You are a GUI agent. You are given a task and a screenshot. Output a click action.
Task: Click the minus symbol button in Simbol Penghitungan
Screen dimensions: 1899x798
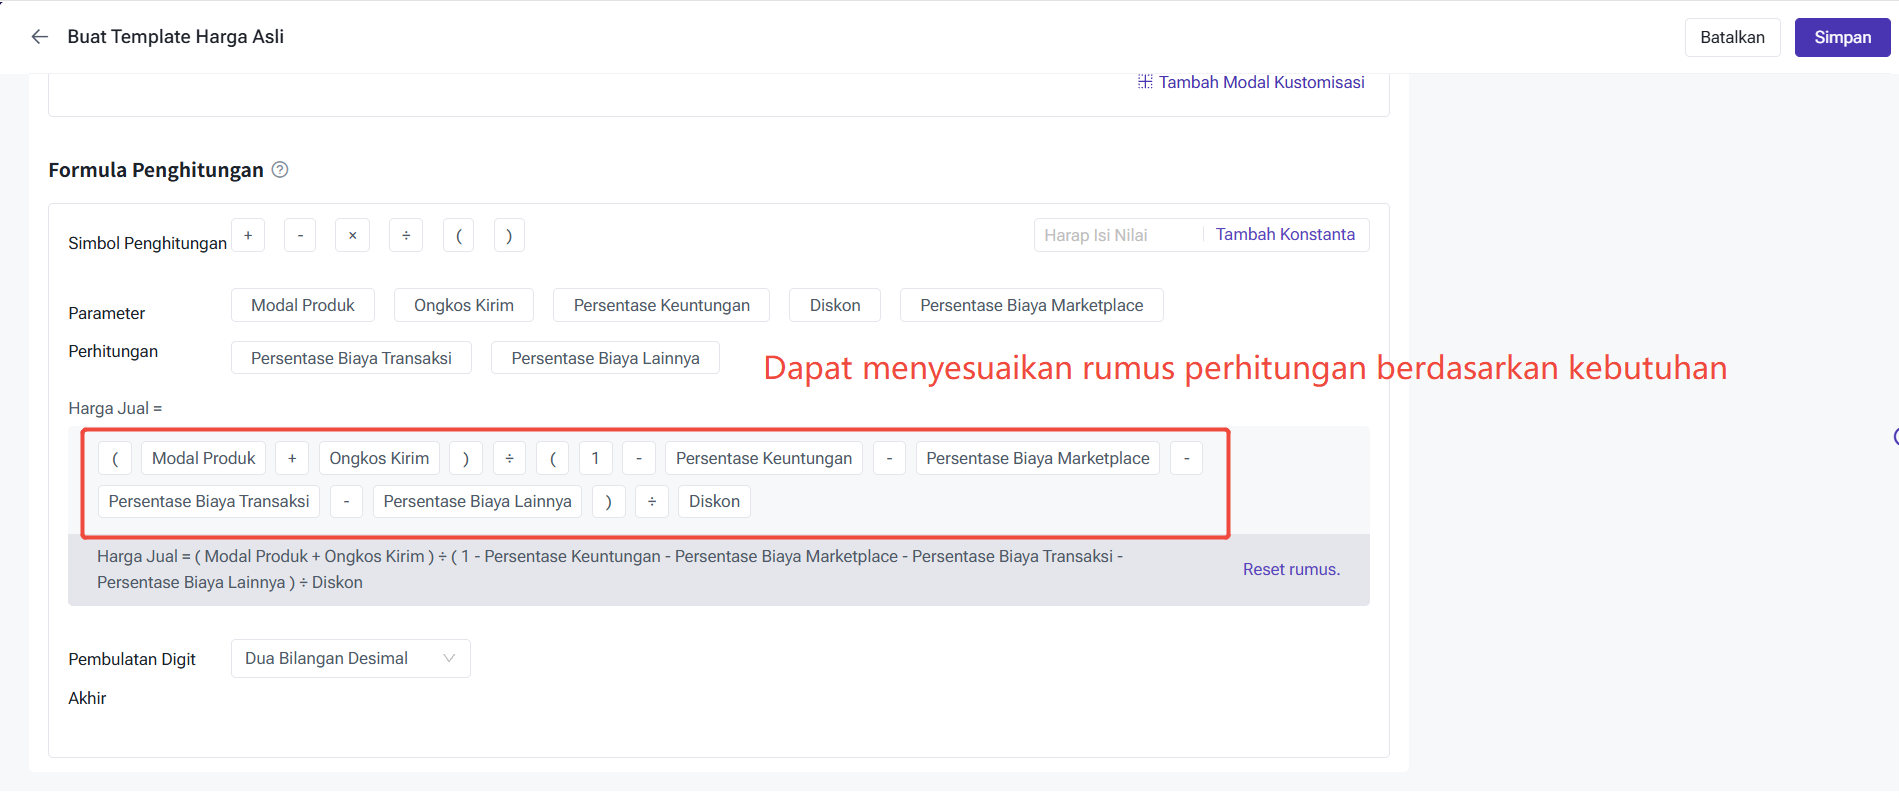(x=300, y=236)
